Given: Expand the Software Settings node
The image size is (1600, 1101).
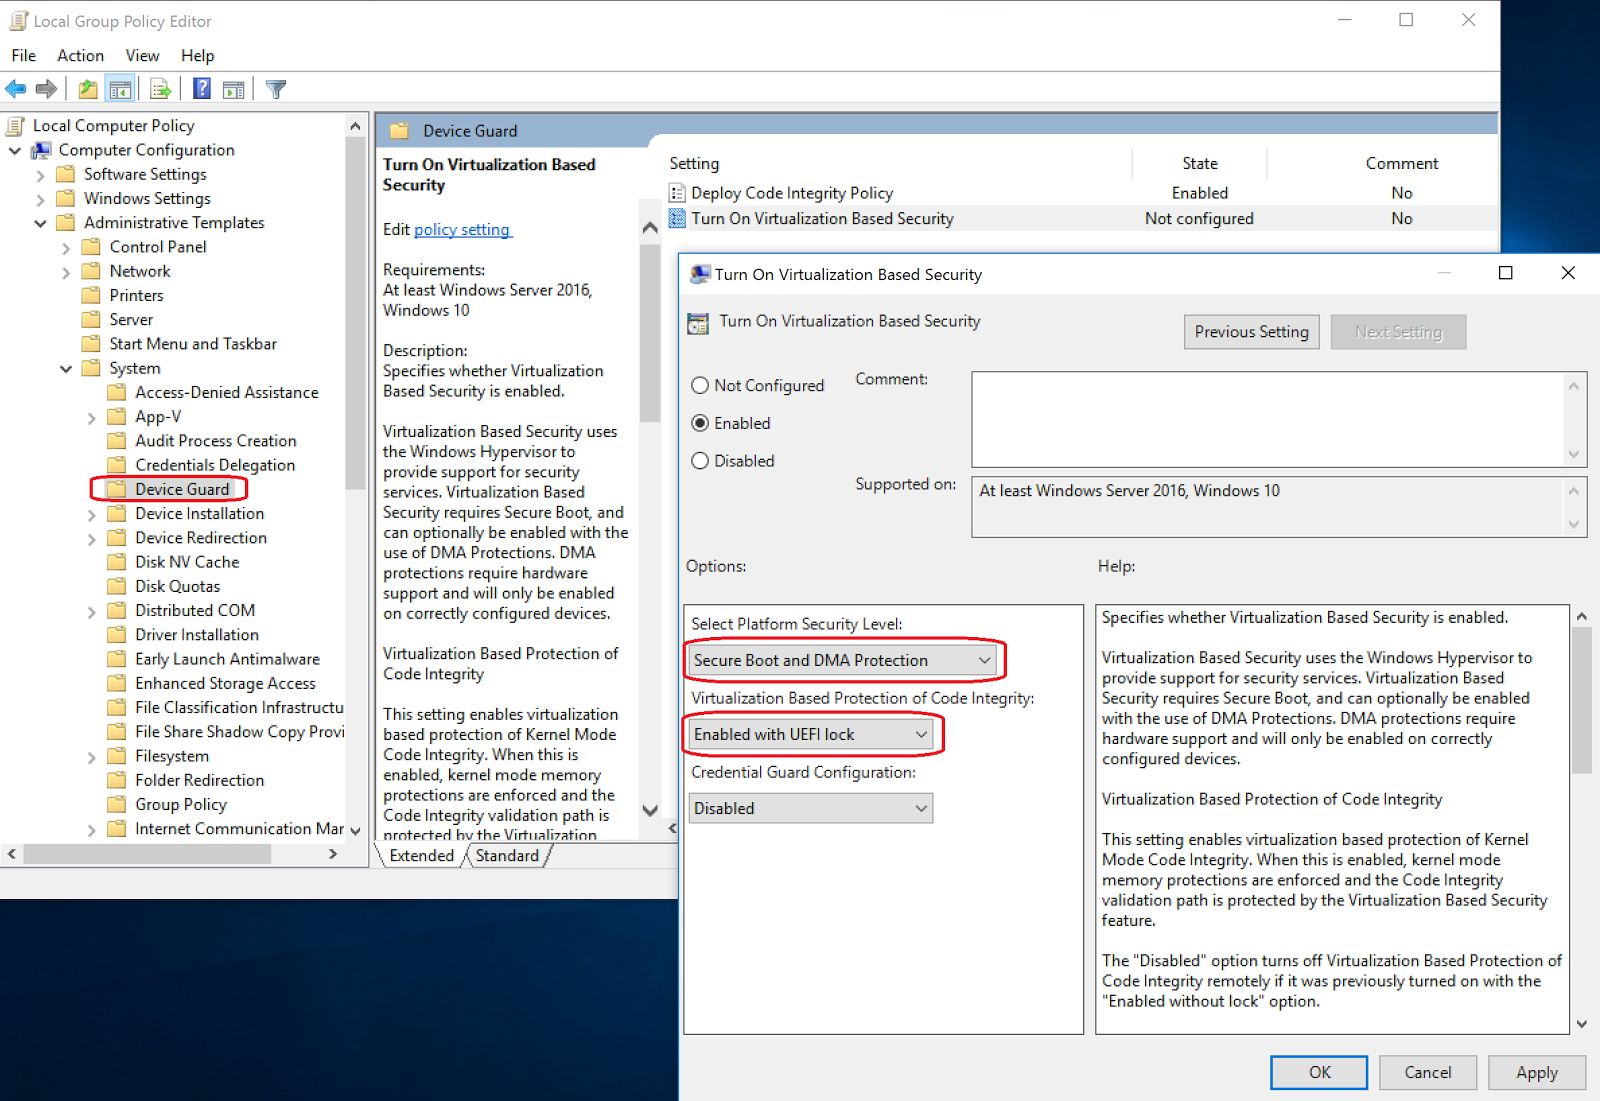Looking at the screenshot, I should pos(40,175).
